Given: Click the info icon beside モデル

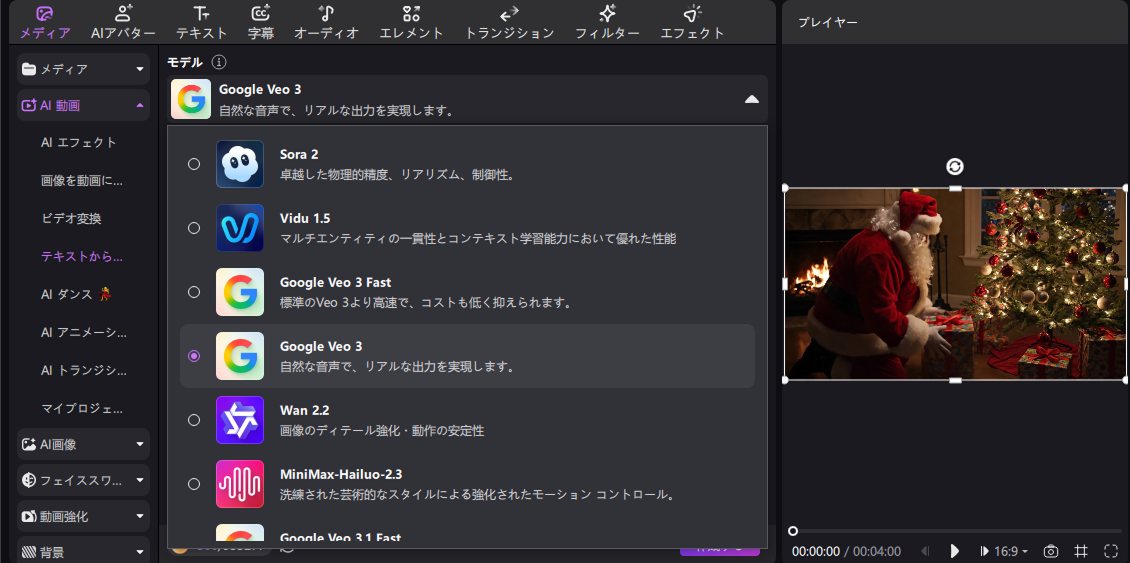Looking at the screenshot, I should [219, 62].
